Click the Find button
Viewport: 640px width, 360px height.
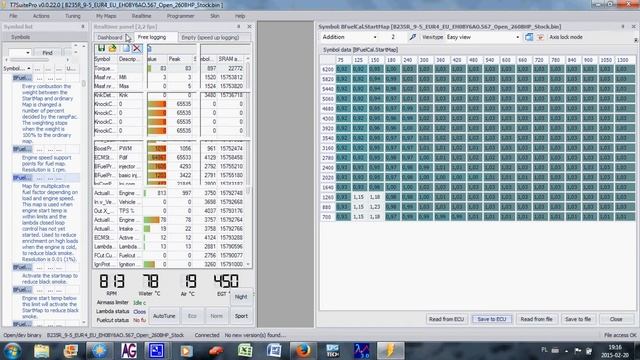click(x=47, y=53)
